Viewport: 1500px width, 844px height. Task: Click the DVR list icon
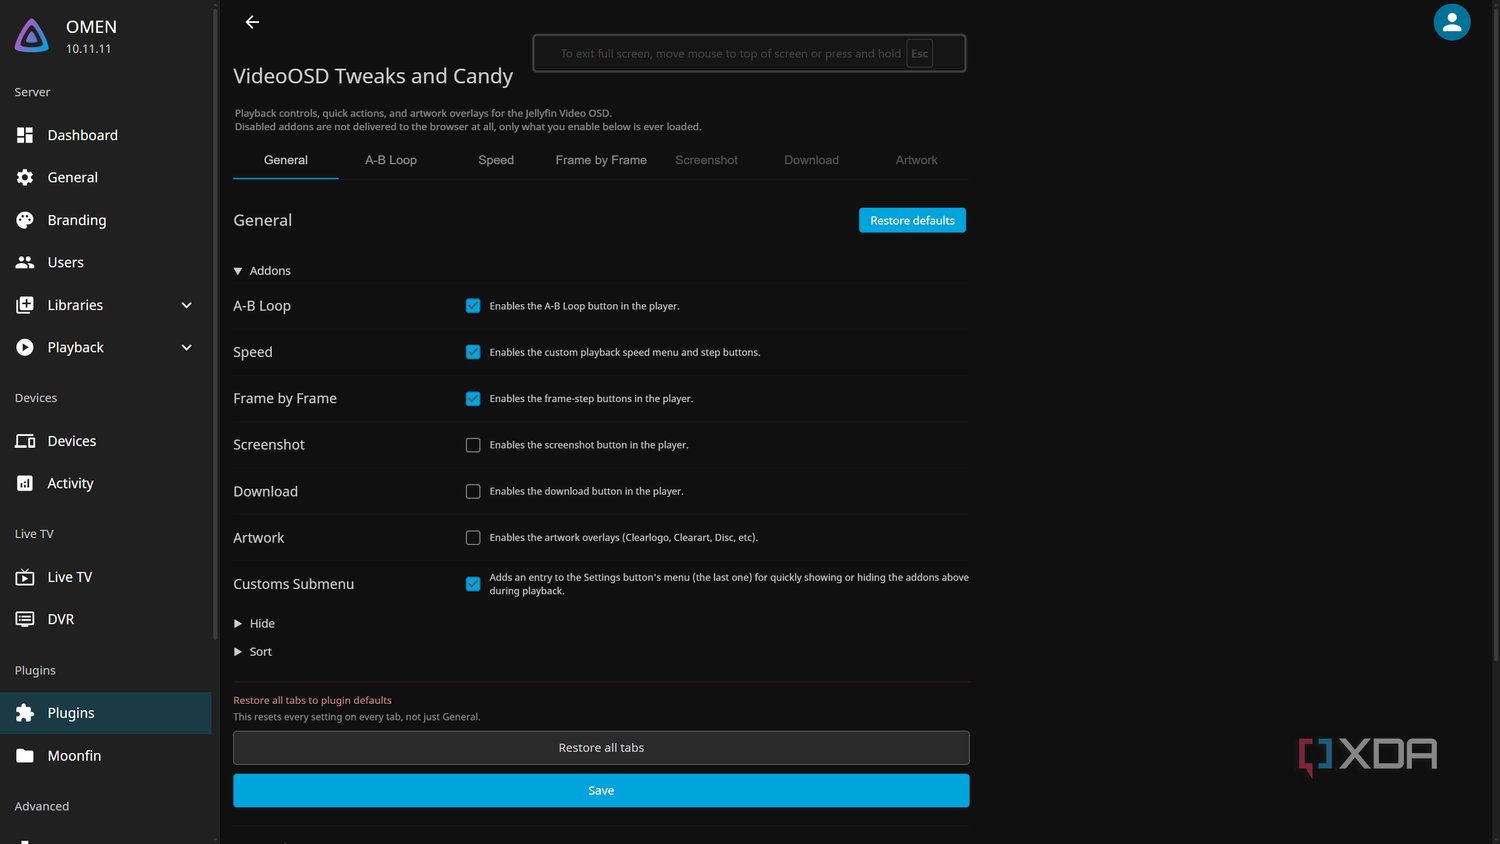[25, 619]
